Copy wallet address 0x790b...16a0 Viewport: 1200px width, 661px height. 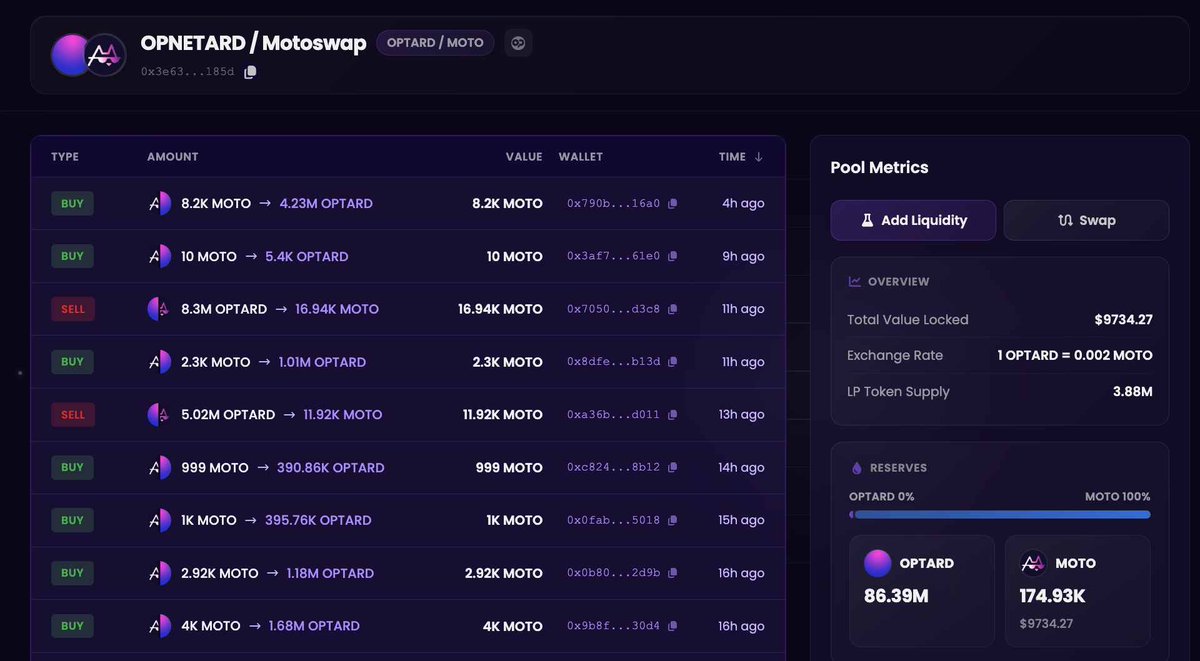(x=673, y=204)
